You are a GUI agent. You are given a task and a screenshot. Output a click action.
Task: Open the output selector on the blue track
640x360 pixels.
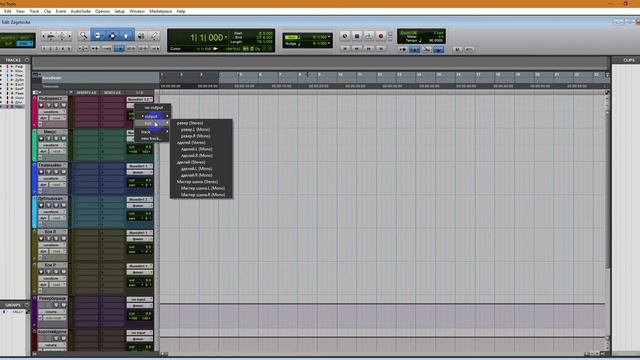pos(140,172)
